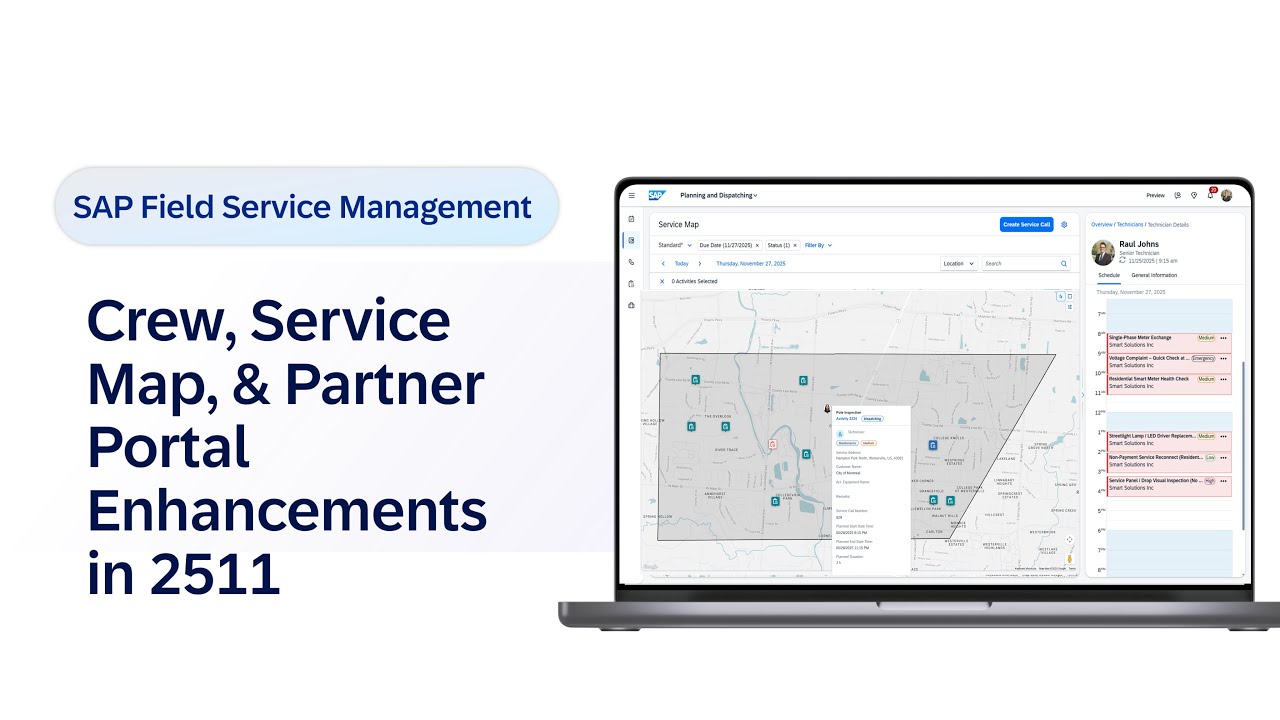Go to the previous day arrow
Image resolution: width=1280 pixels, height=720 pixels.
pos(663,264)
